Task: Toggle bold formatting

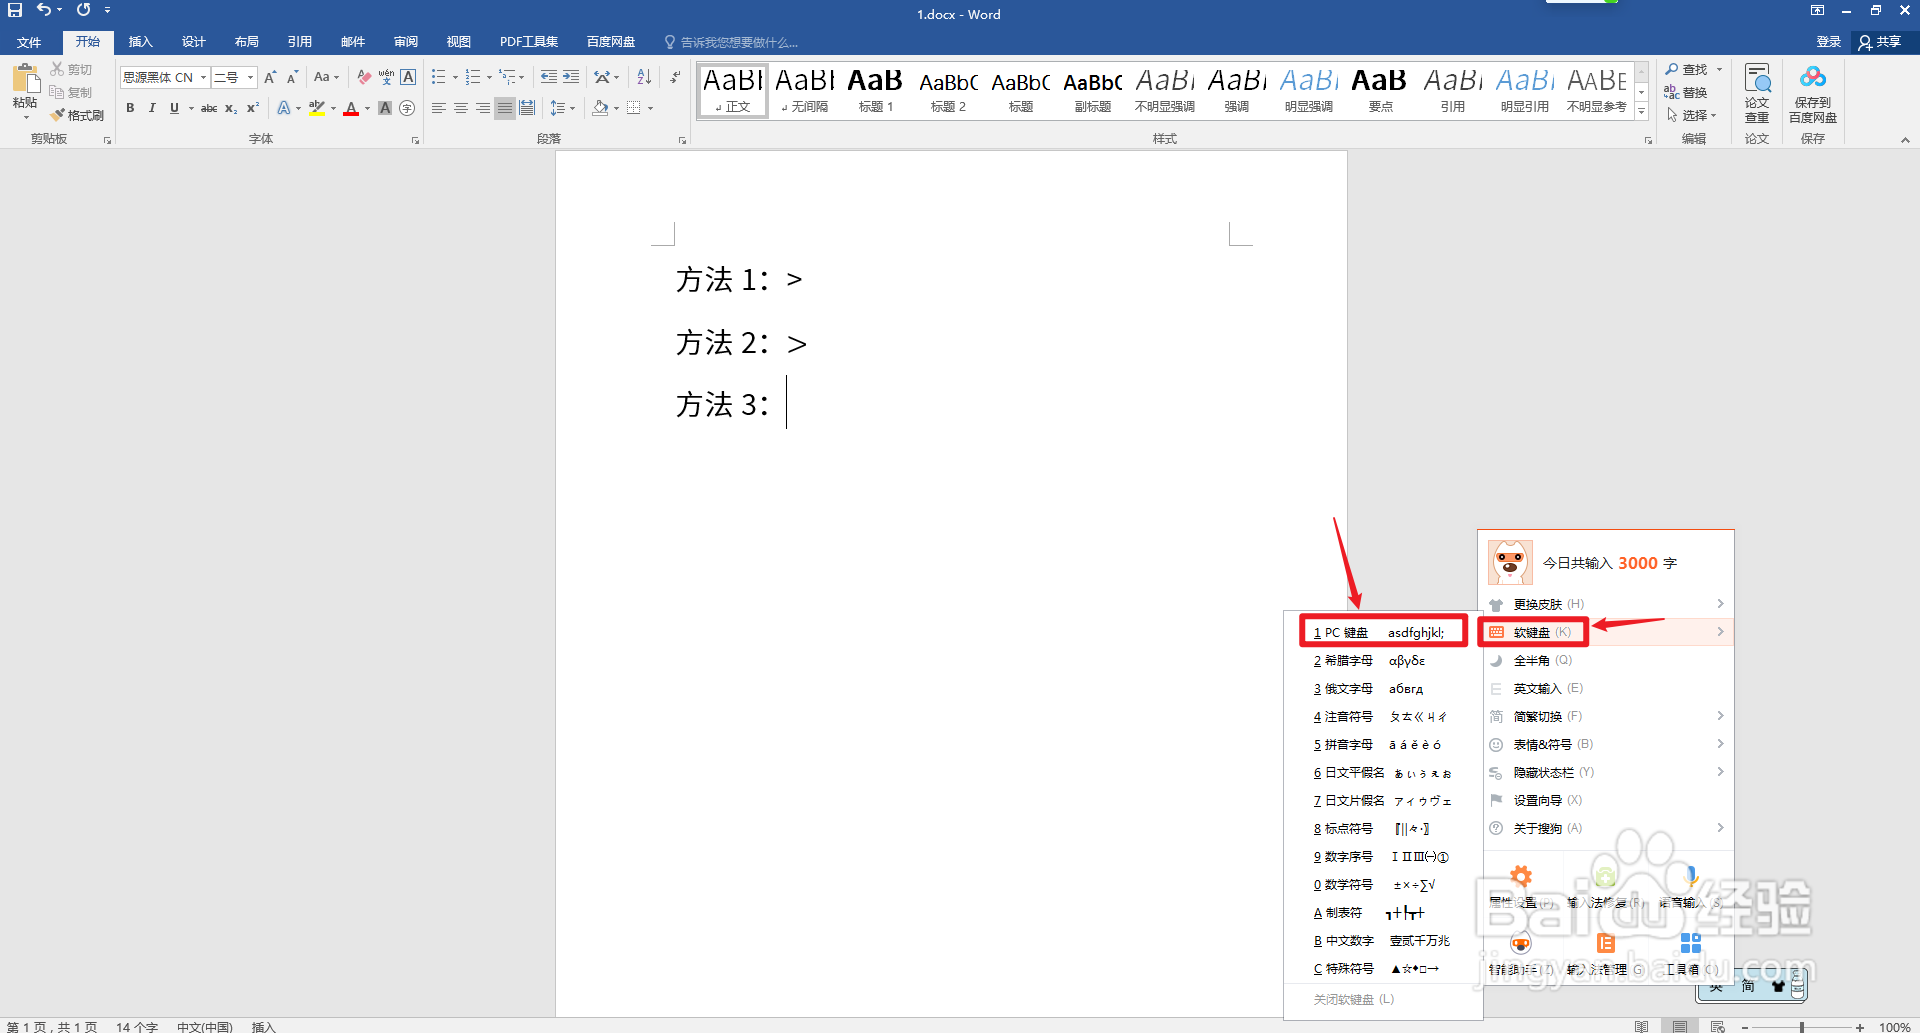Action: tap(130, 108)
